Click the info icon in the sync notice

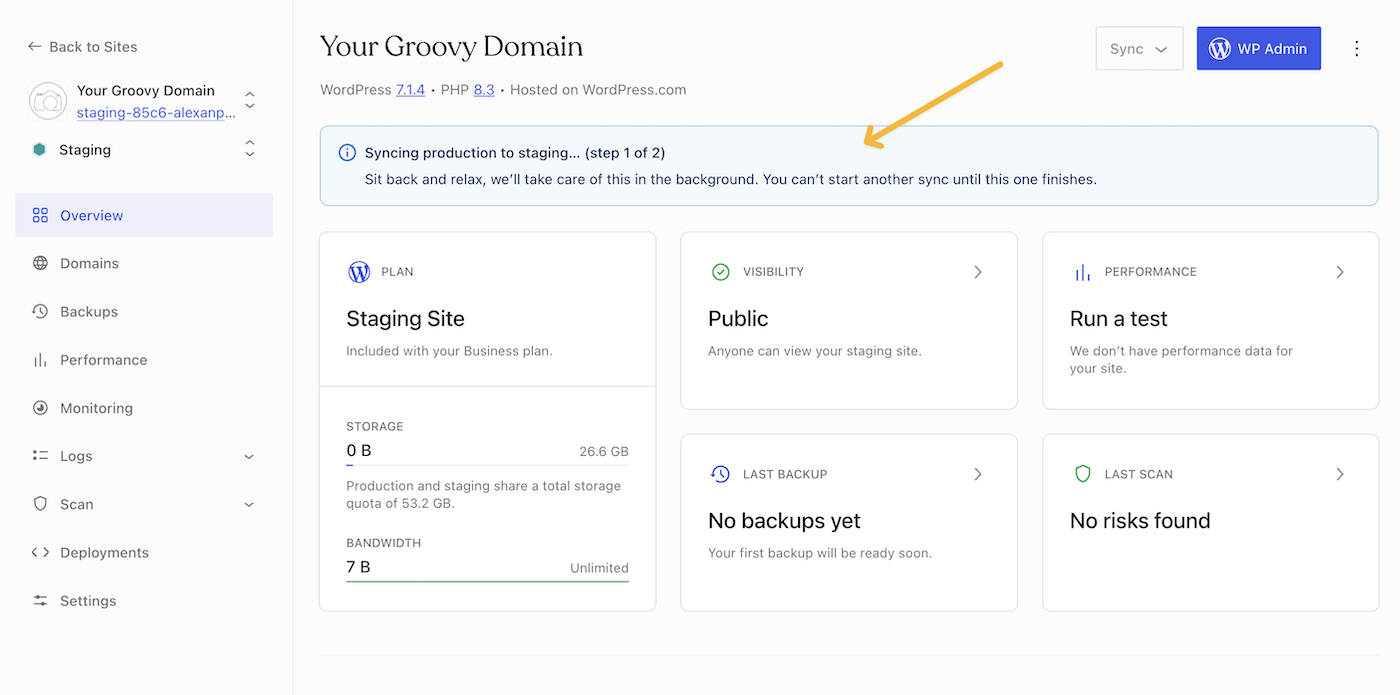coord(347,153)
